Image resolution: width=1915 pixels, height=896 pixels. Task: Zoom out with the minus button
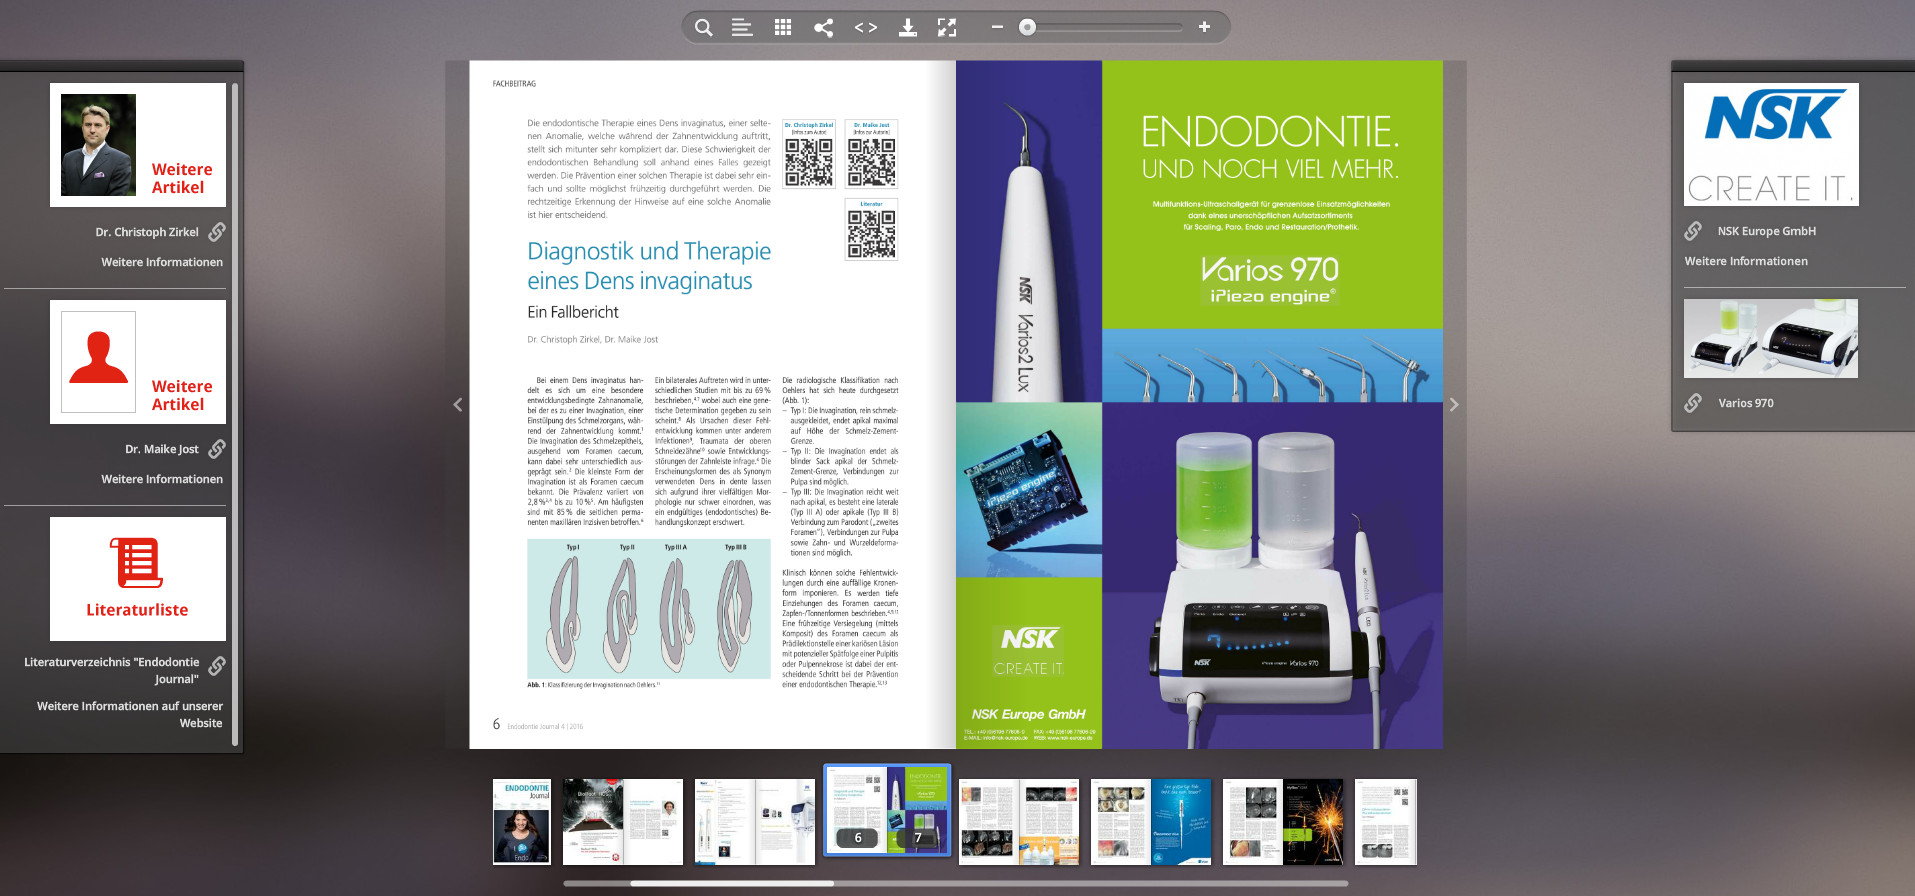click(x=997, y=27)
